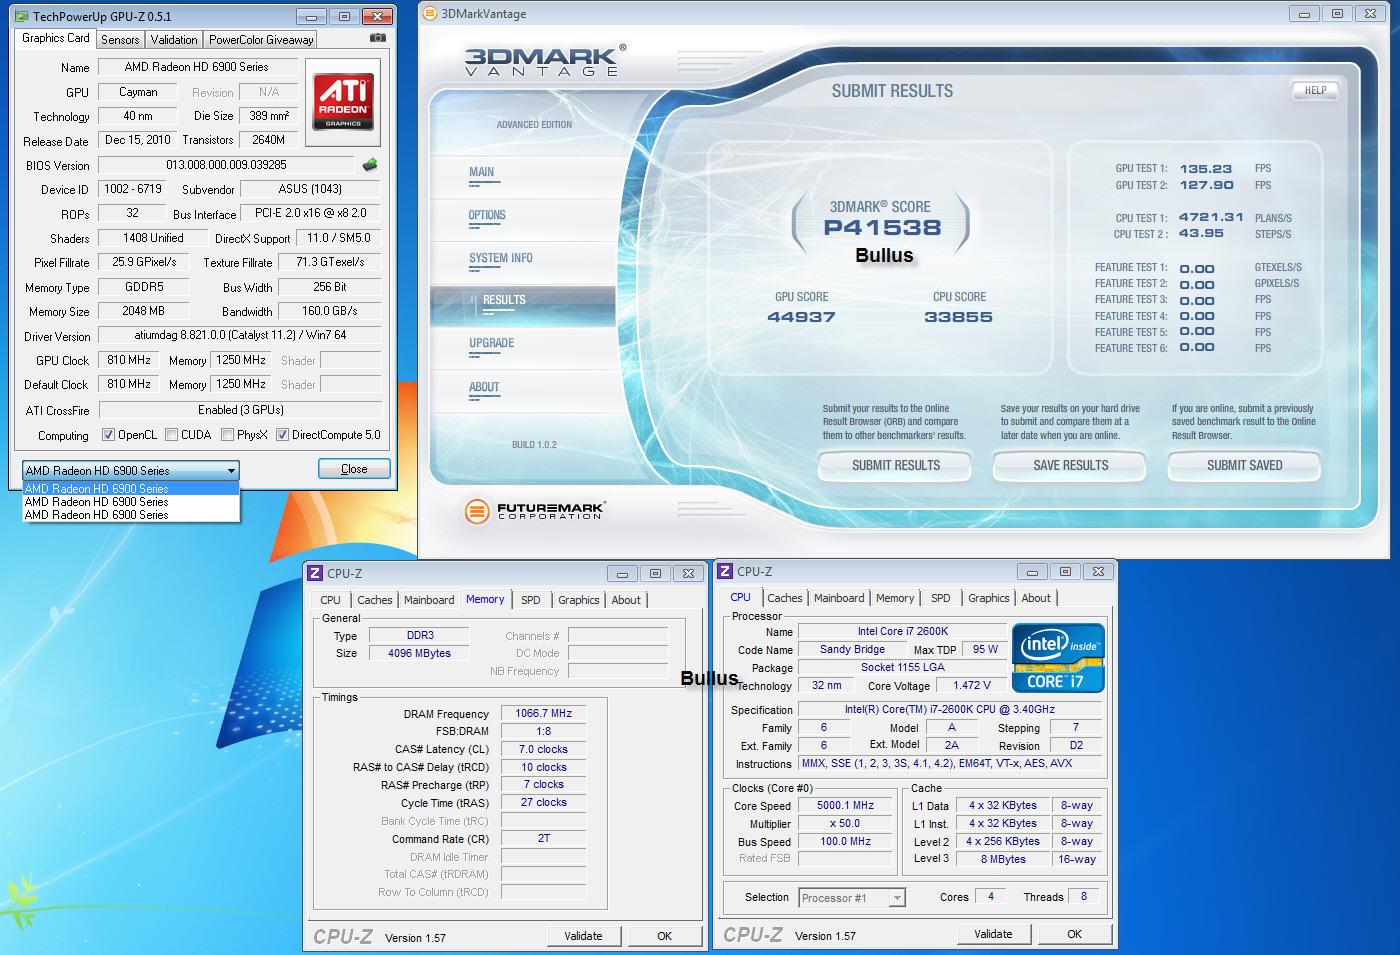Click OK in the CPU CPU-Z window
This screenshot has width=1400, height=955.
coord(1074,934)
